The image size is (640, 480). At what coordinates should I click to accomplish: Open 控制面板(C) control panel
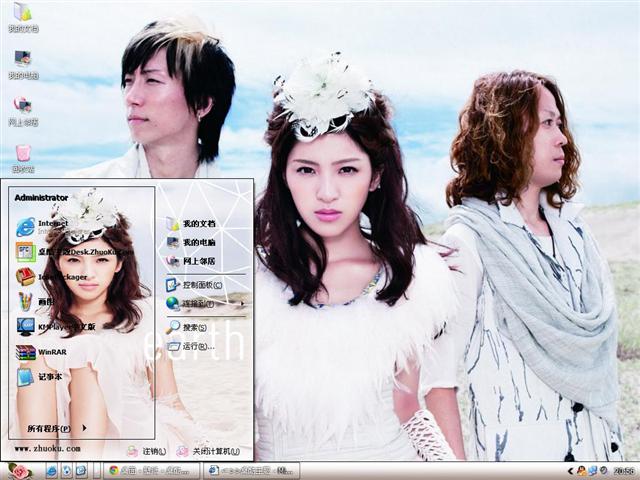[x=194, y=284]
